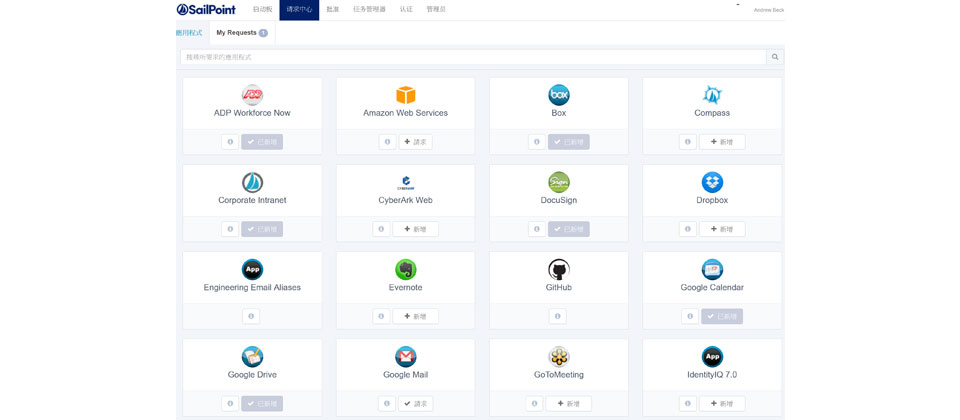Open info for Dropbox
Image resolution: width=960 pixels, height=420 pixels.
click(688, 229)
